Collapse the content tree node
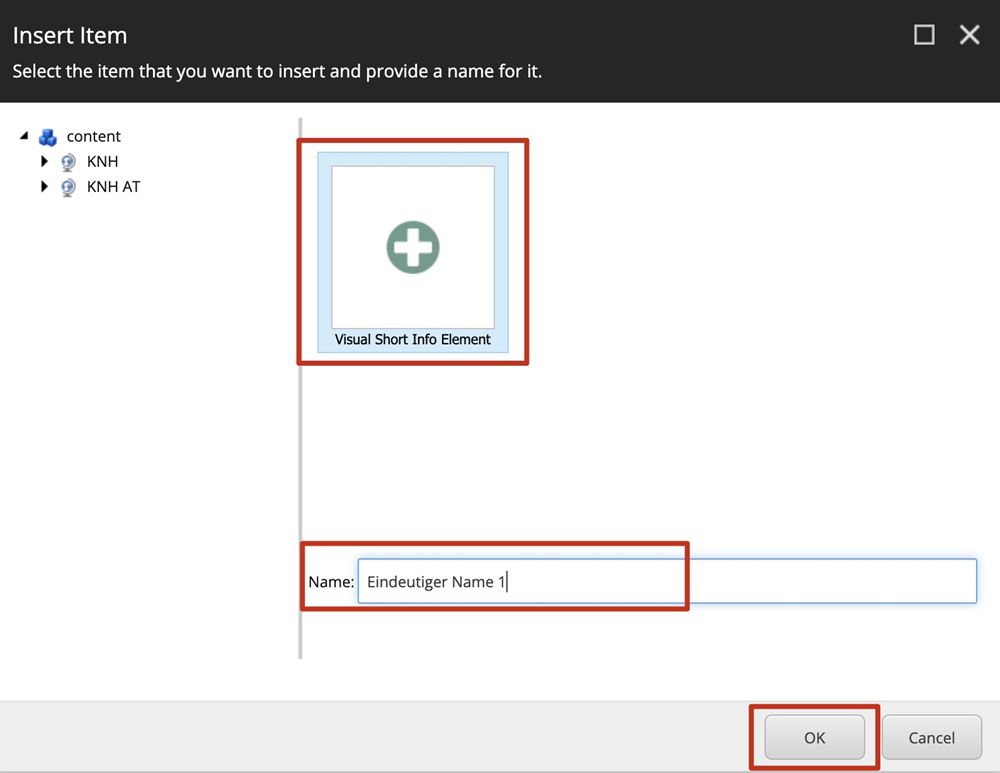The image size is (1000, 773). point(24,136)
